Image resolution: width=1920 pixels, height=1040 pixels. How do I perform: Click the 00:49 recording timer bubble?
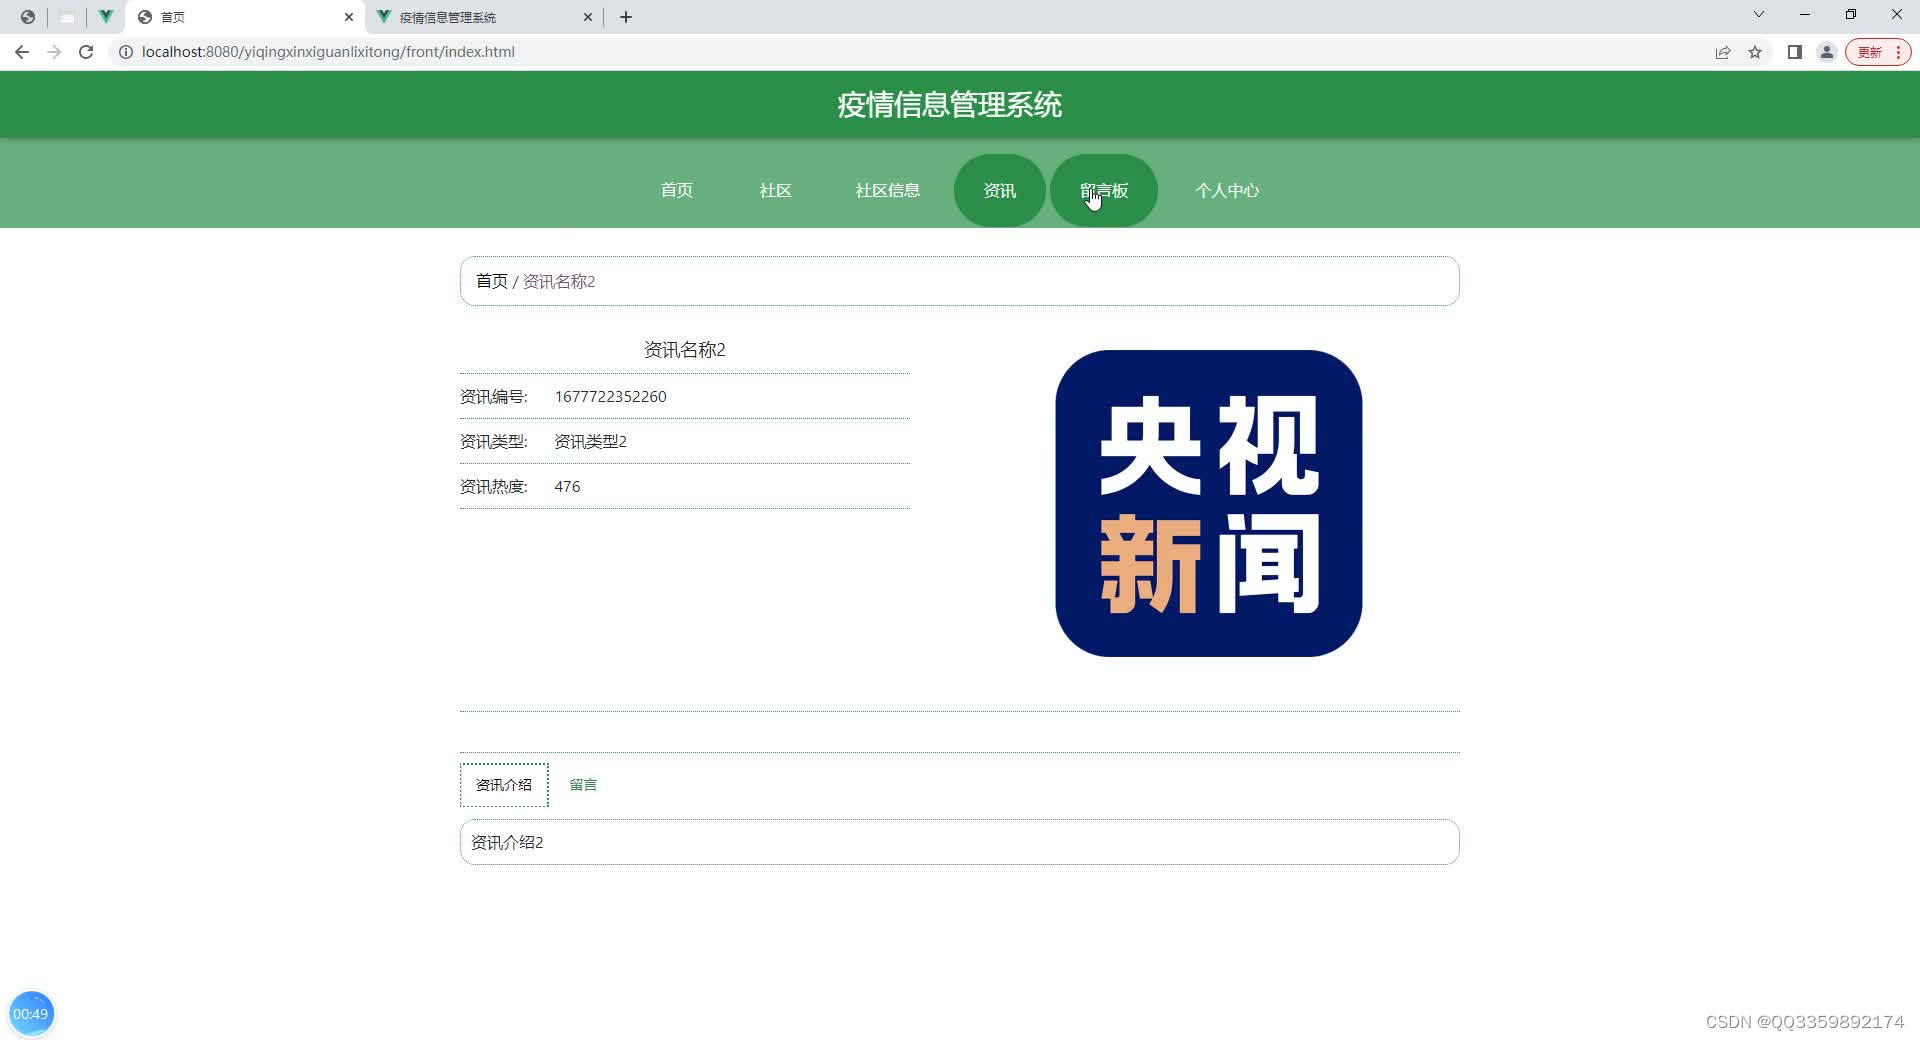[x=31, y=1014]
